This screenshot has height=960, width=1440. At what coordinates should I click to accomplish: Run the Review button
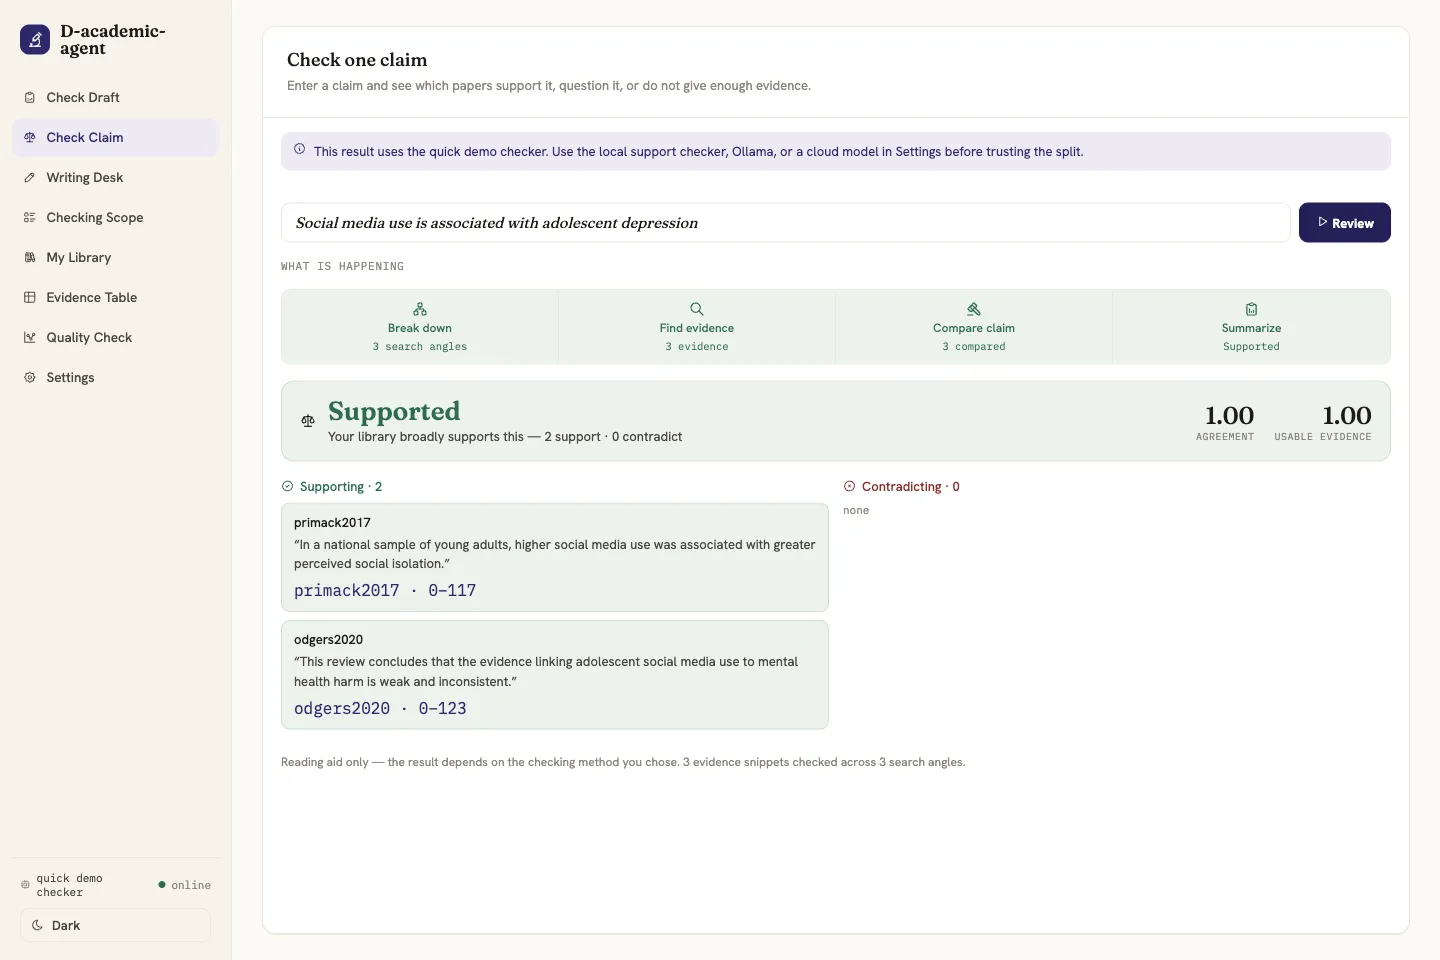1344,222
